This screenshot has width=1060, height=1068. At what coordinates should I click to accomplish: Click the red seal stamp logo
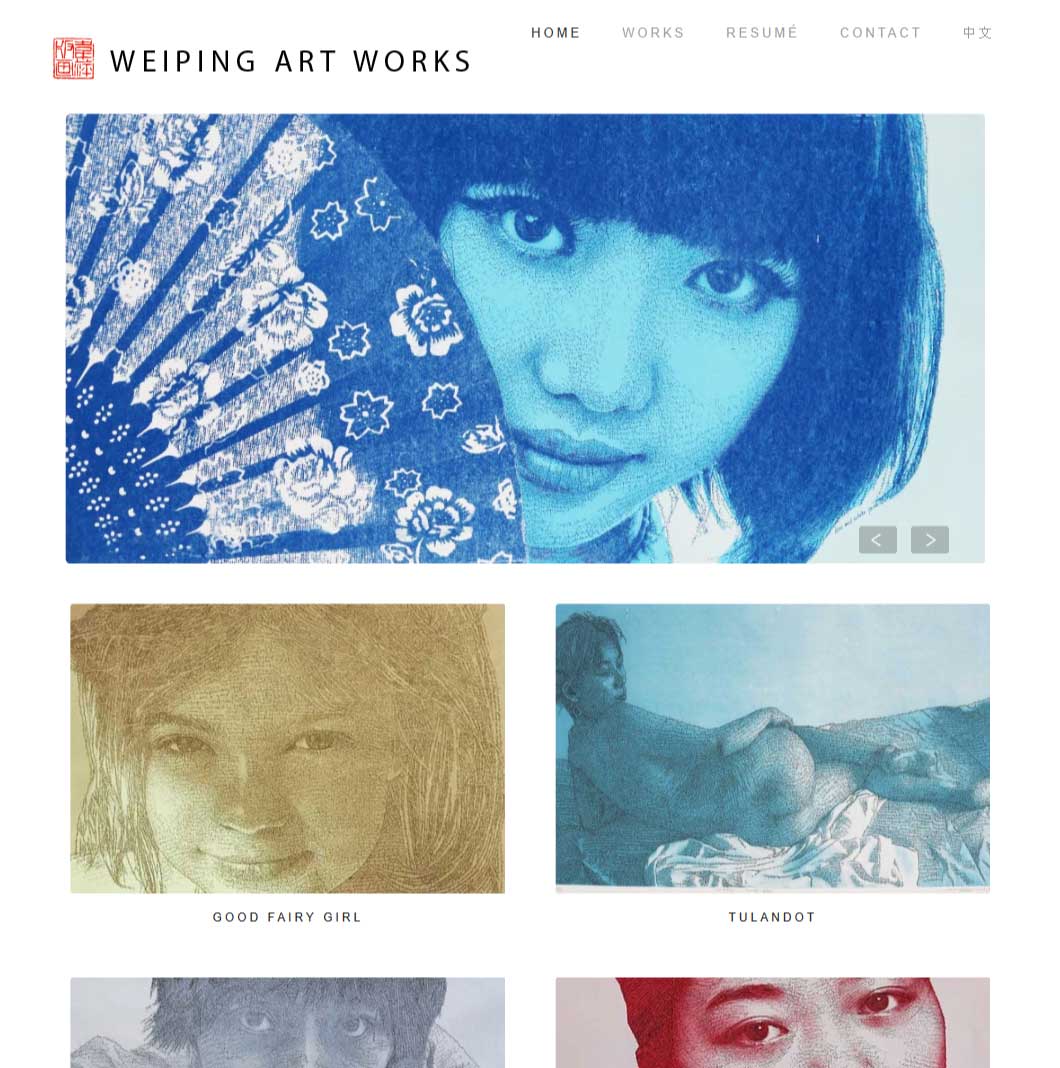tap(74, 59)
